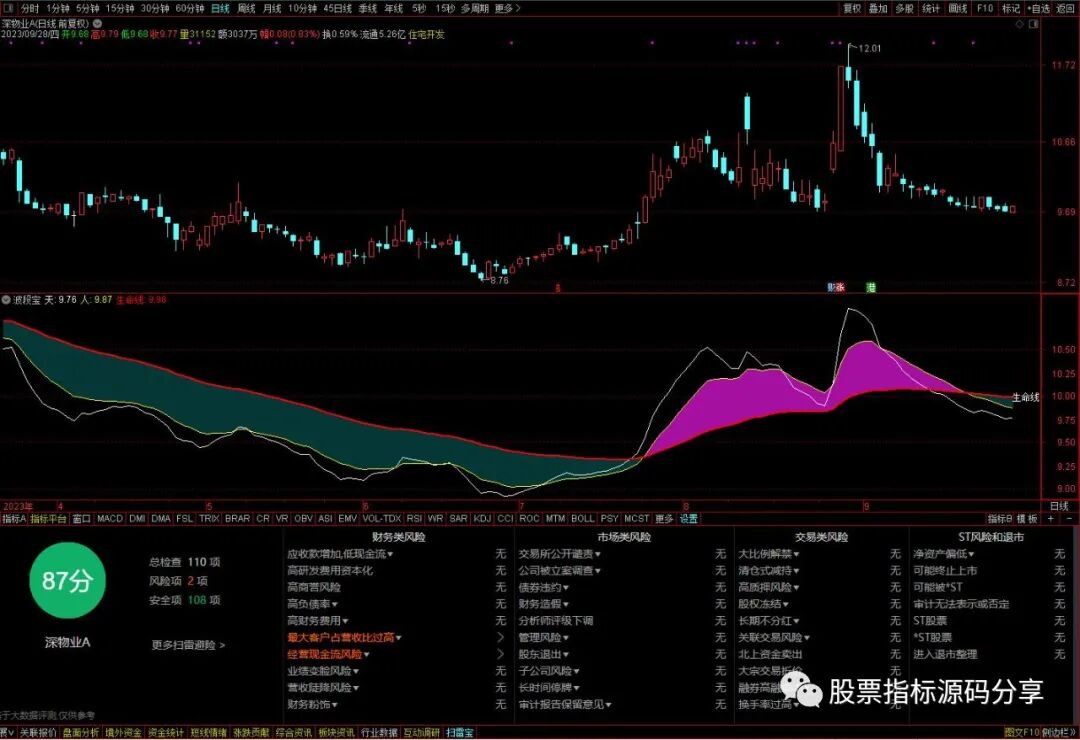Expand 应收款增加,低现金流 dropdown arrow
Screen dimensions: 1080x740
391,554
